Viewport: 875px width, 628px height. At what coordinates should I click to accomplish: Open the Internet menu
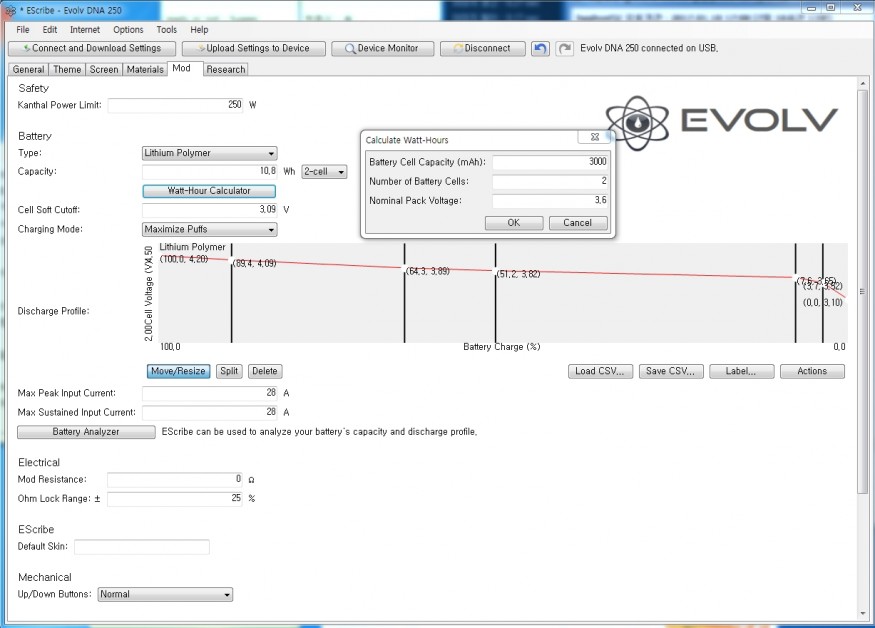85,30
